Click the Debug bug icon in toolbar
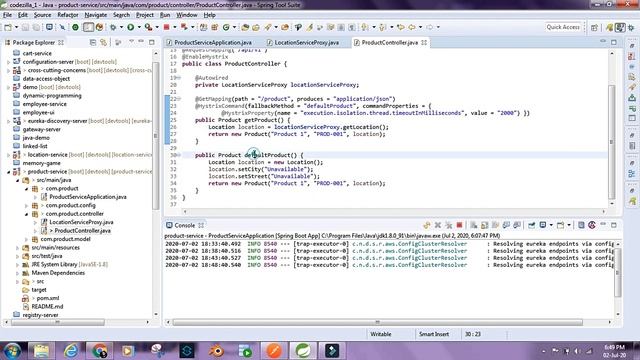The height and width of the screenshot is (360, 640). [x=113, y=27]
